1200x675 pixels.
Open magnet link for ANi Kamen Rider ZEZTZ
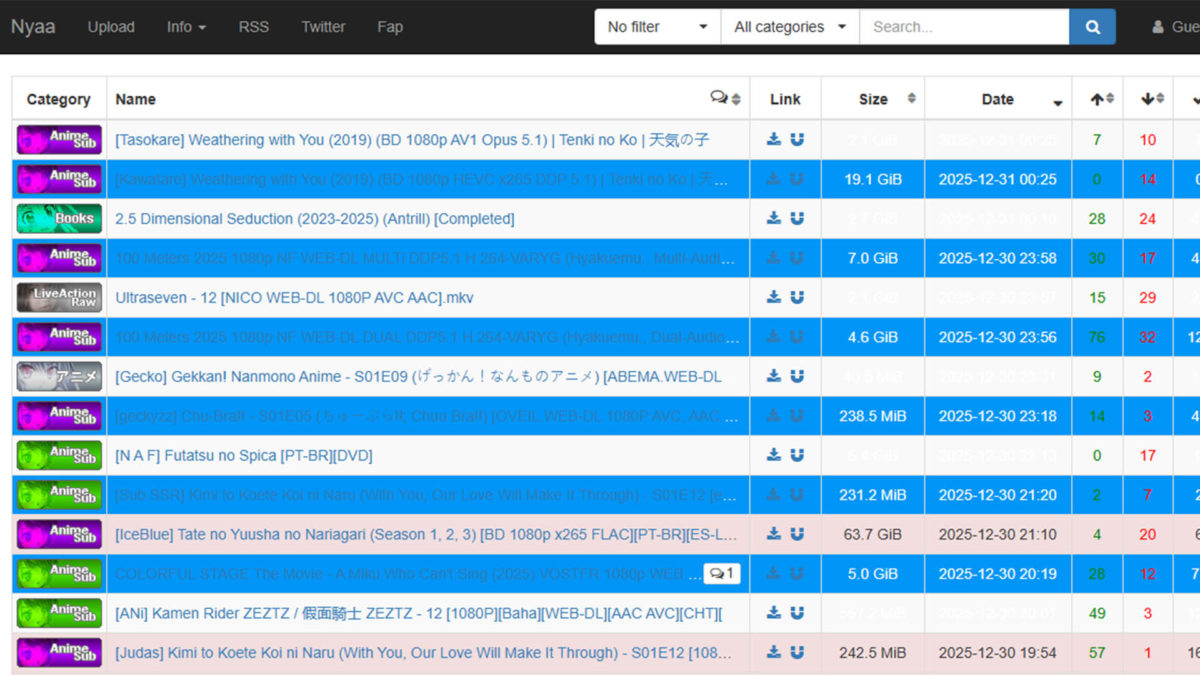pyautogui.click(x=797, y=613)
